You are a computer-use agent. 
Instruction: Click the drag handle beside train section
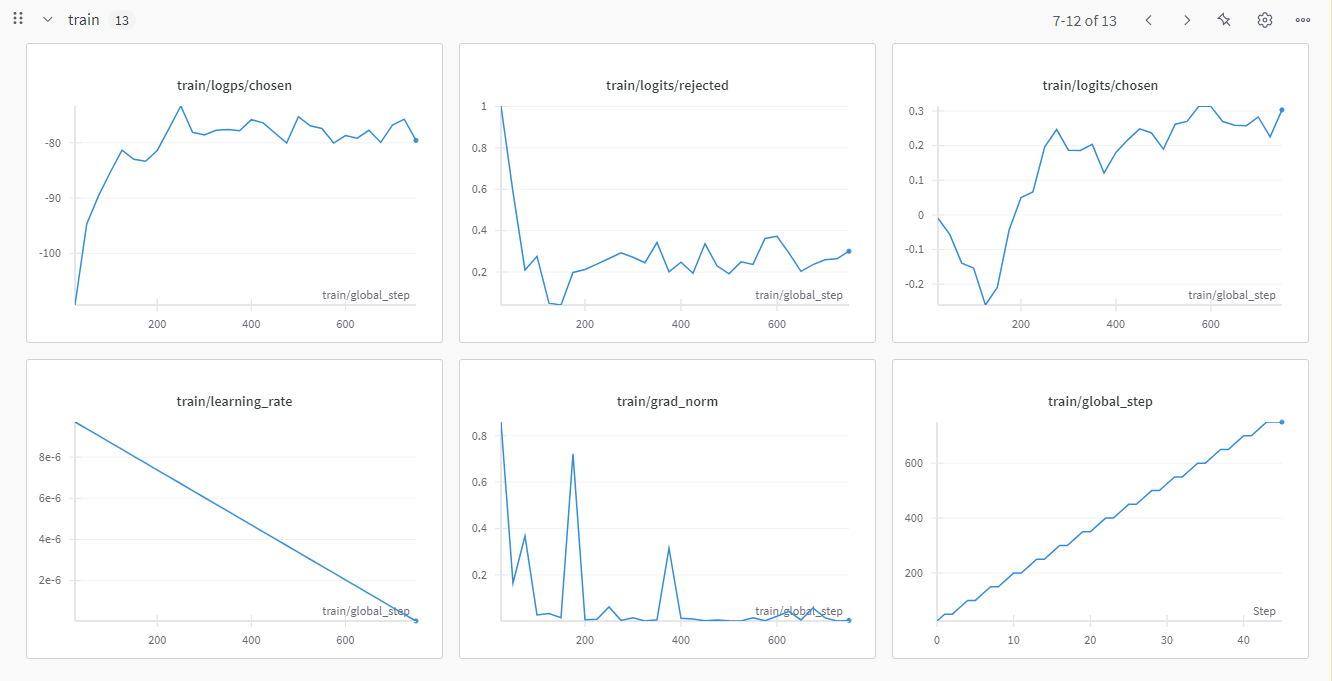click(18, 19)
